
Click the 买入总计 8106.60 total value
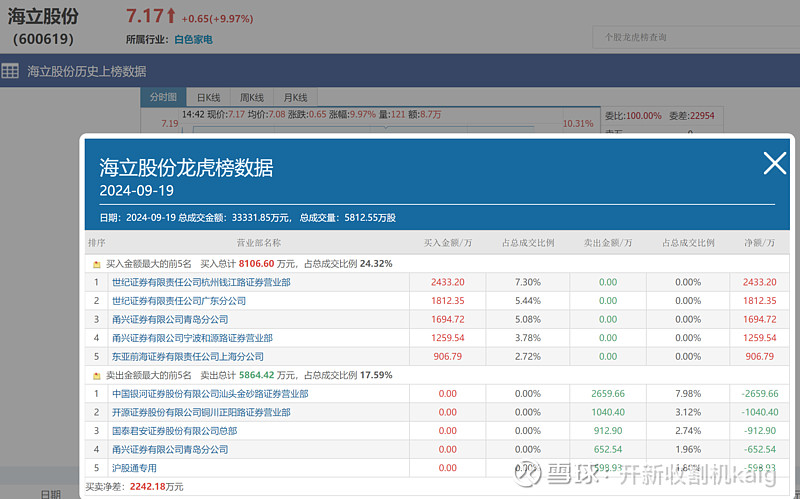256,264
